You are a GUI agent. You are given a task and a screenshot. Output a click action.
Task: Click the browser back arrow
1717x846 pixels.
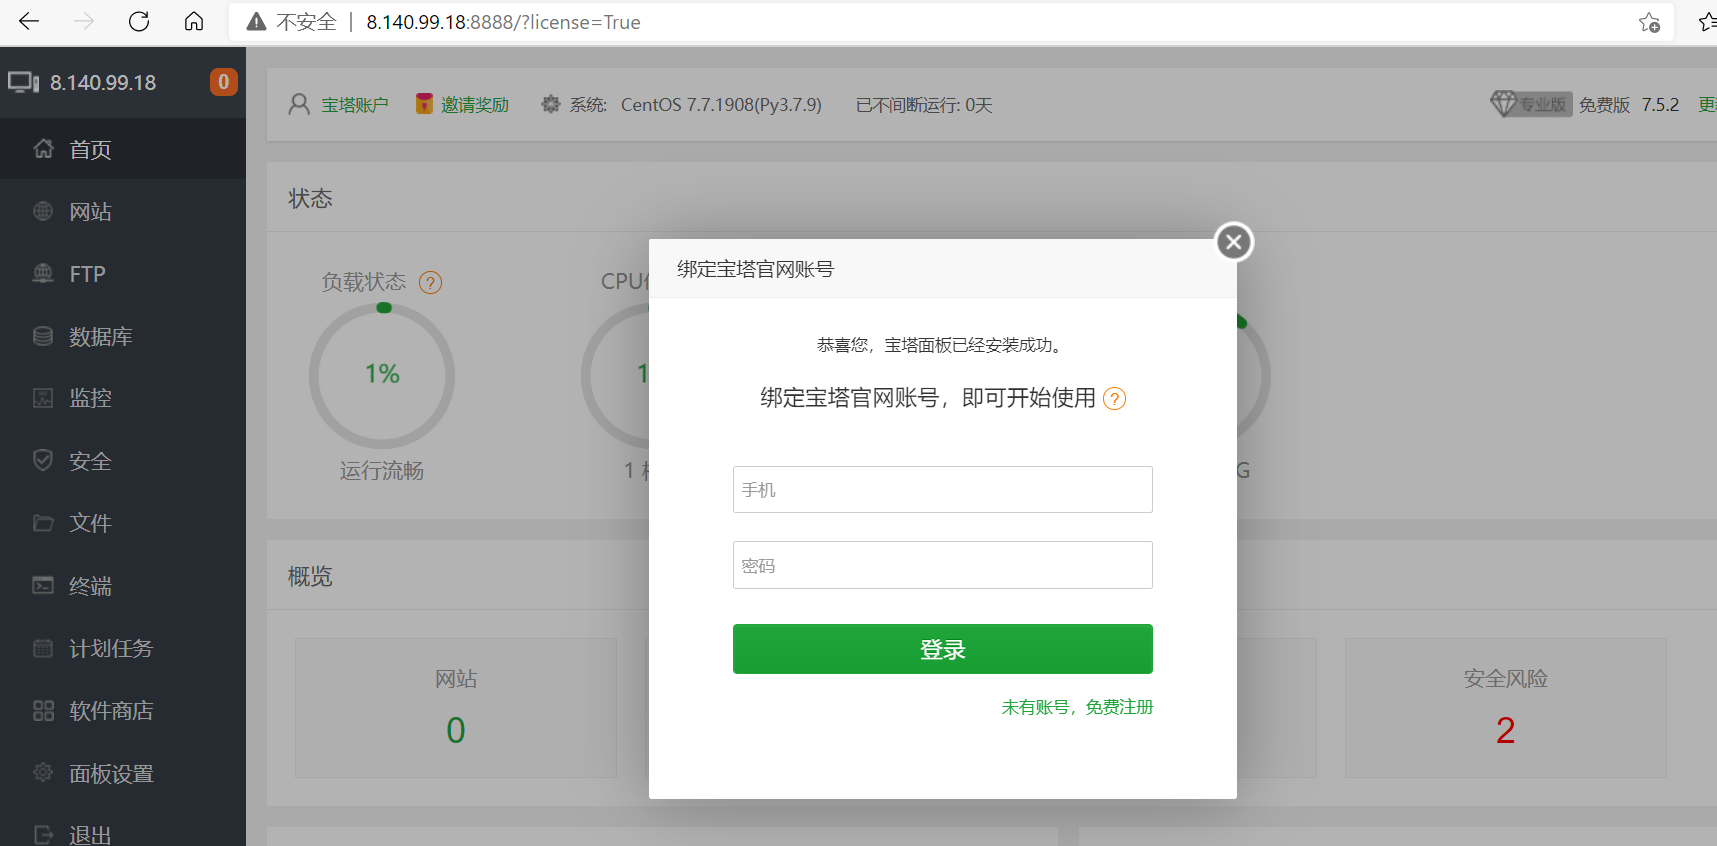click(x=29, y=21)
